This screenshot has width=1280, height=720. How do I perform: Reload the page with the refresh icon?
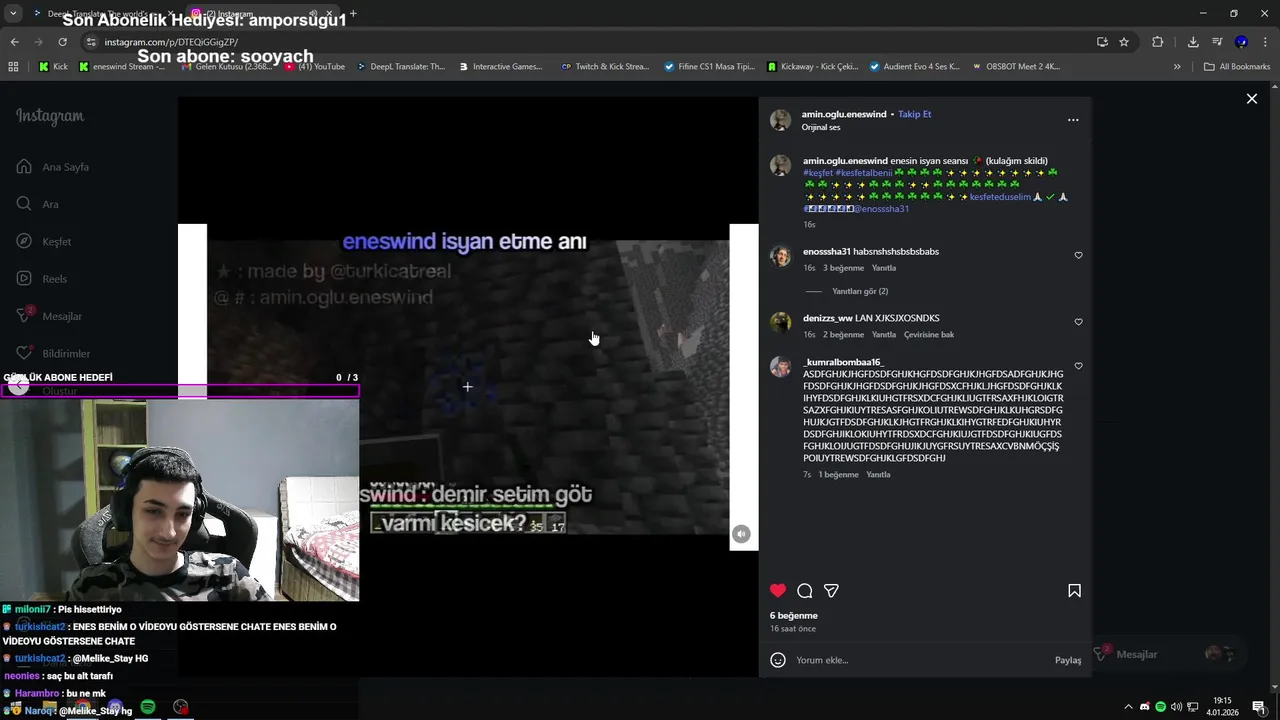(x=62, y=42)
